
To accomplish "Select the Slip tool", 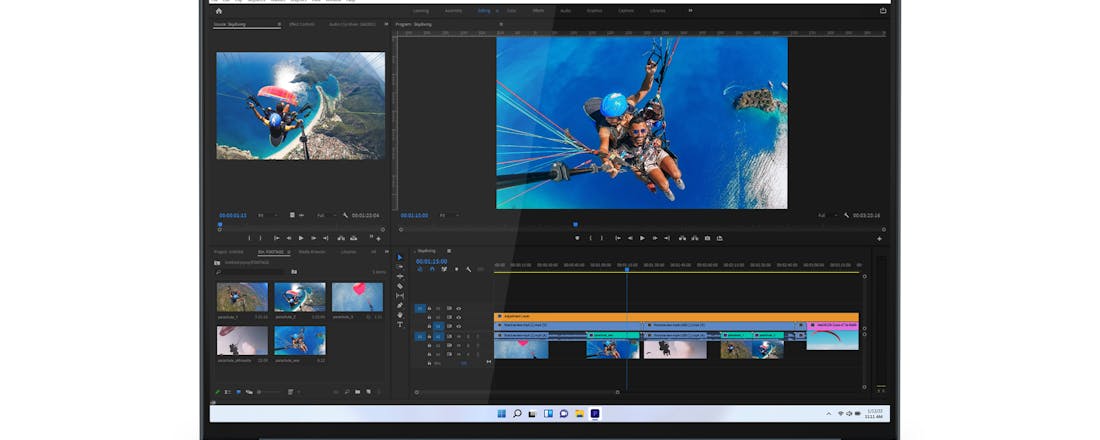I will coord(400,295).
